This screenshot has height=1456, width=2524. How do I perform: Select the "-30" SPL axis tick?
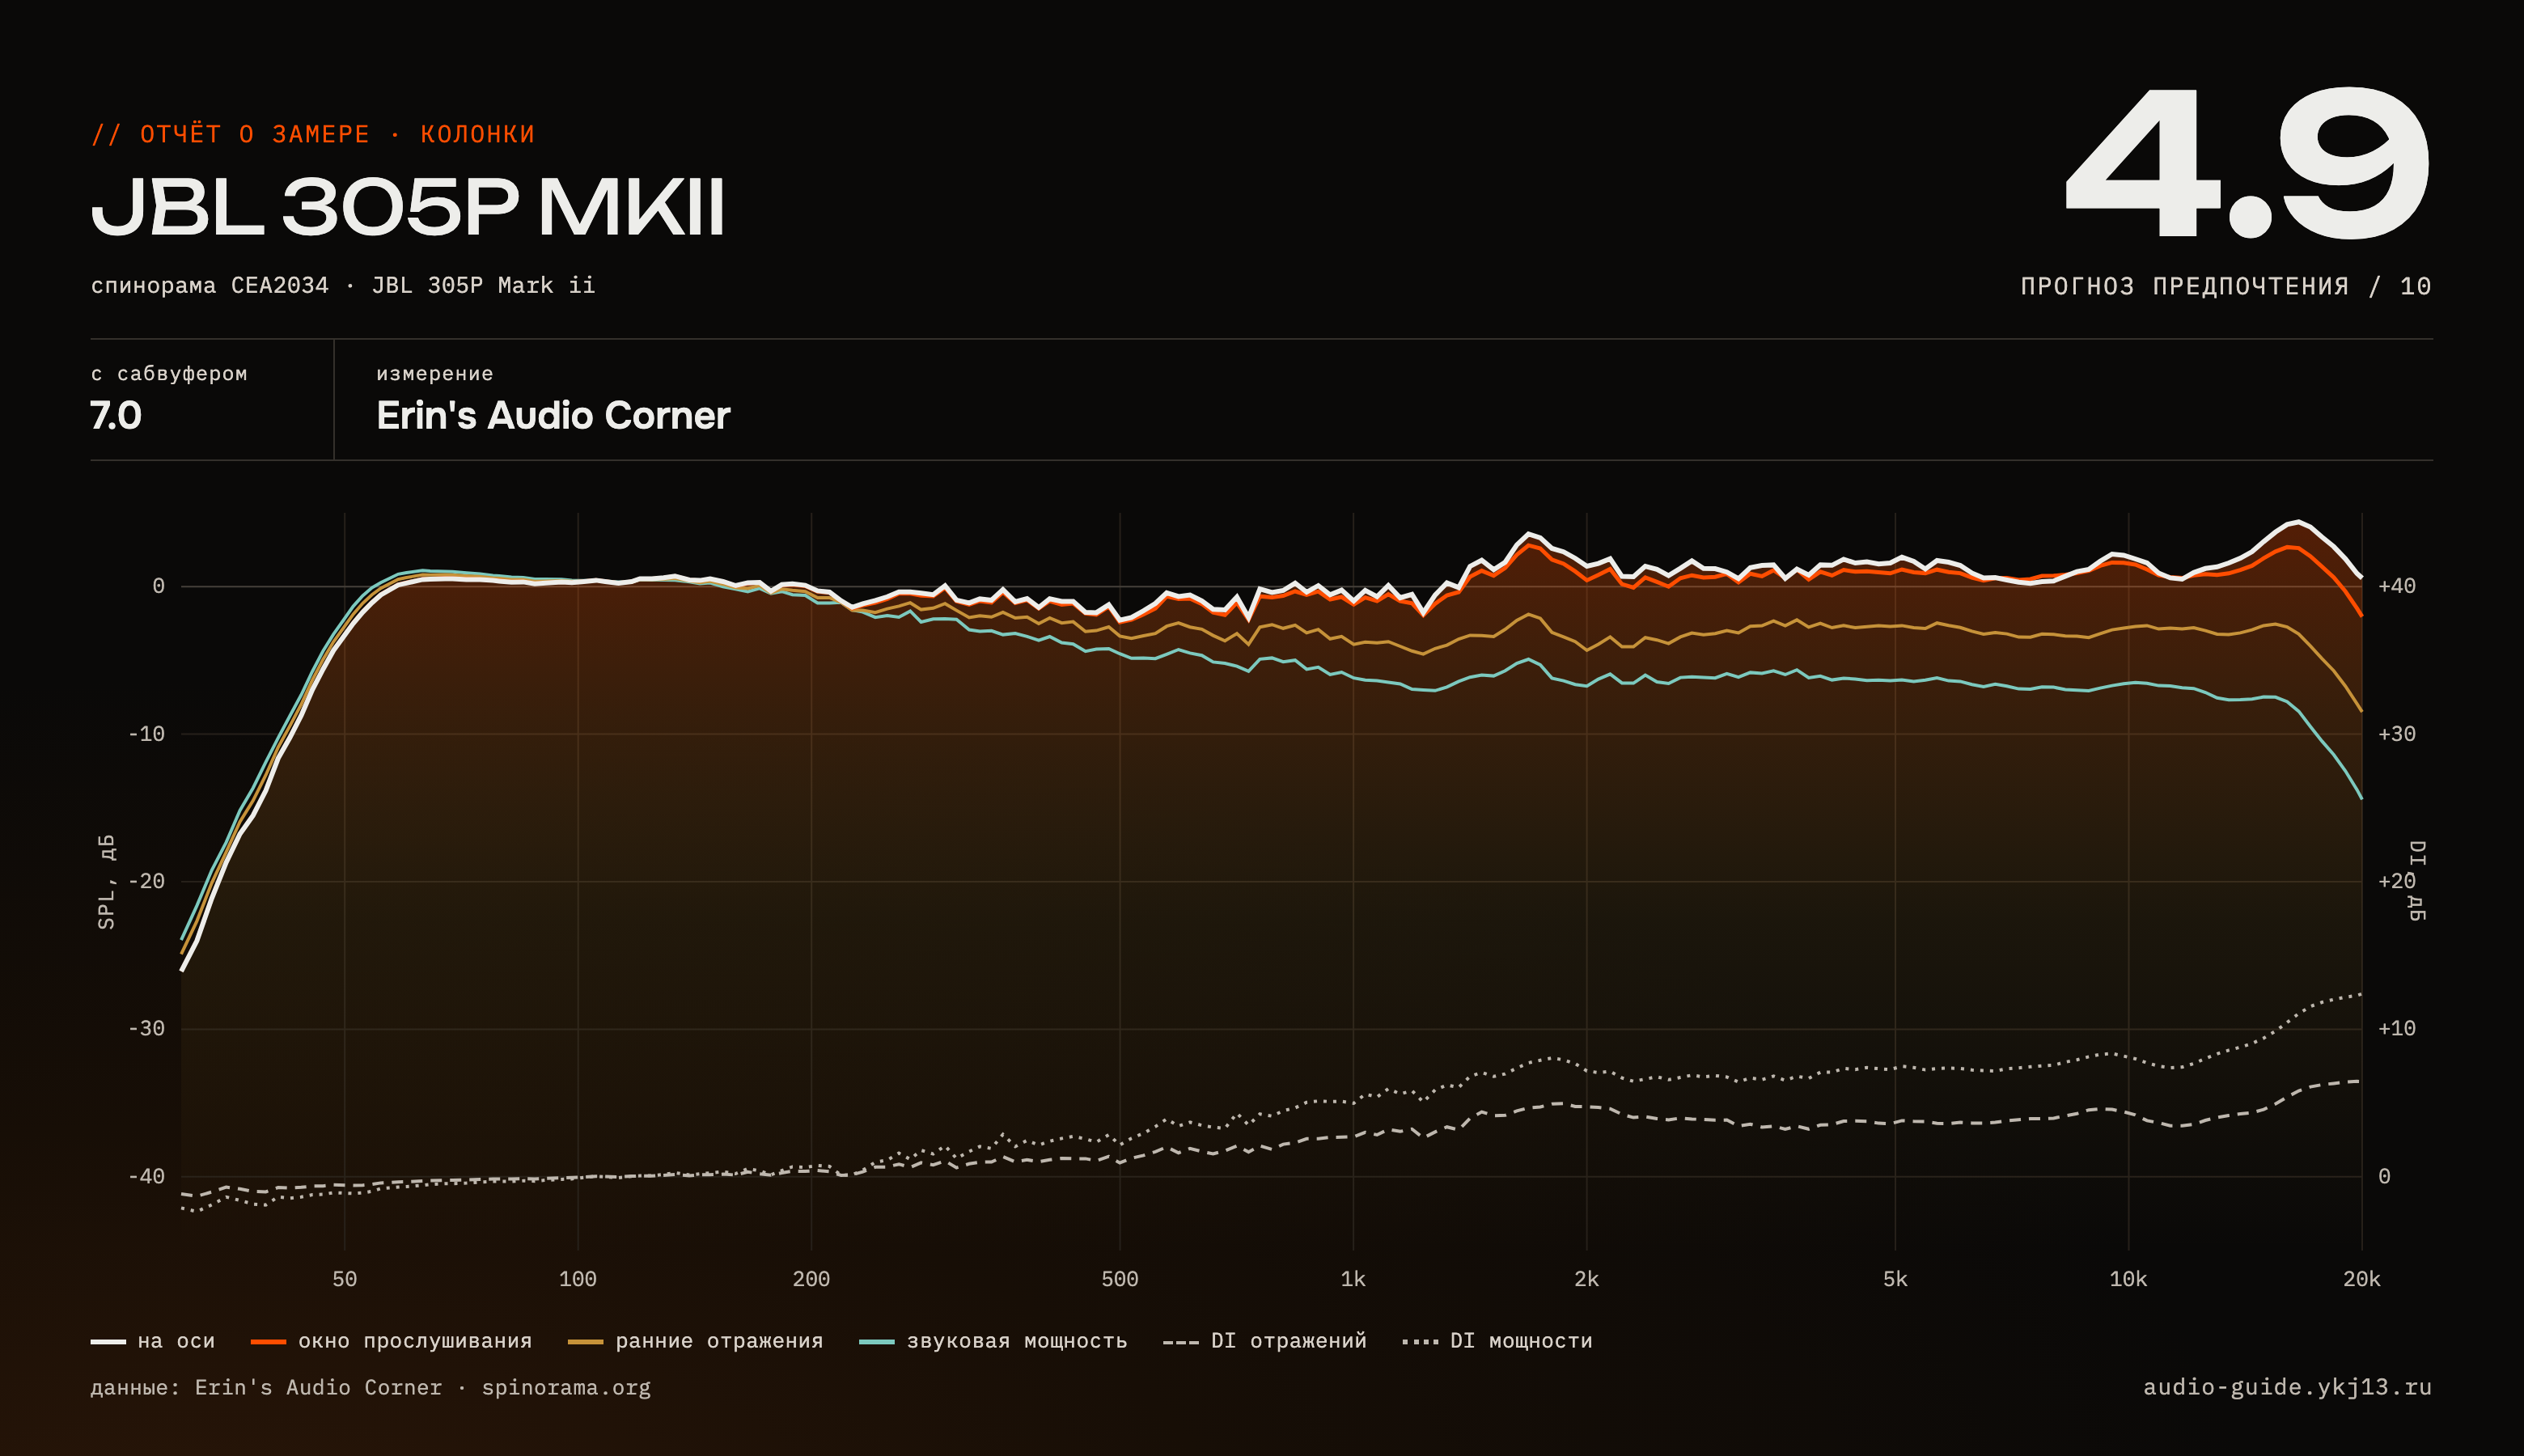click(x=146, y=1029)
